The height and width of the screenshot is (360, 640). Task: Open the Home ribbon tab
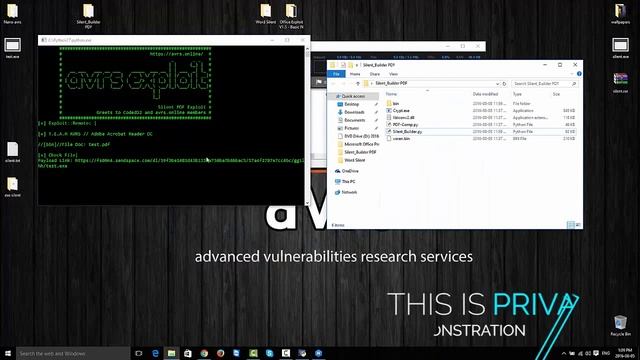point(355,74)
